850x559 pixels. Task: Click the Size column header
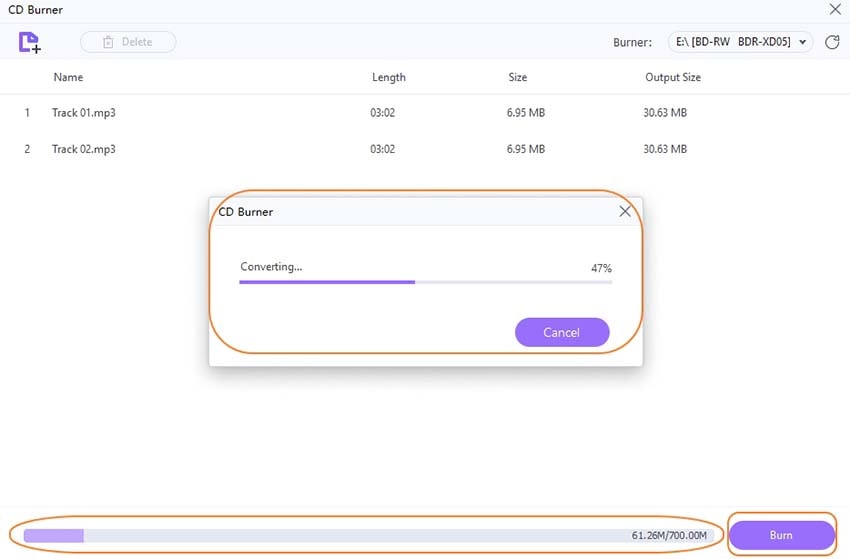(518, 77)
